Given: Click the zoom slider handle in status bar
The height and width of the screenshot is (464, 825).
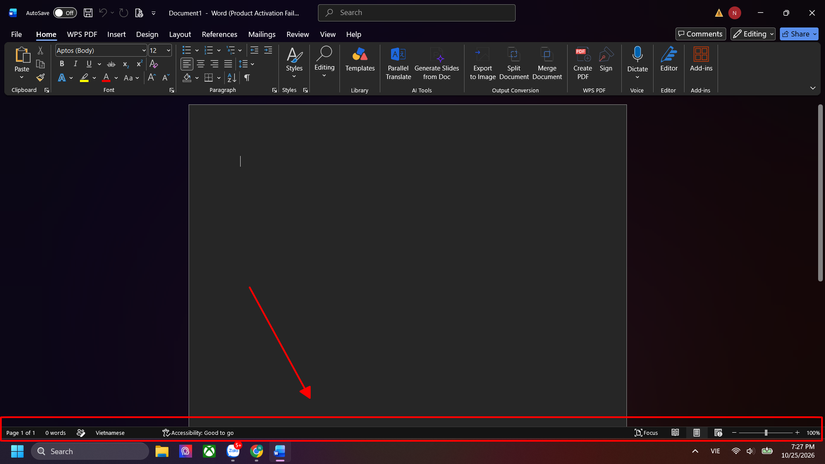Looking at the screenshot, I should [766, 432].
